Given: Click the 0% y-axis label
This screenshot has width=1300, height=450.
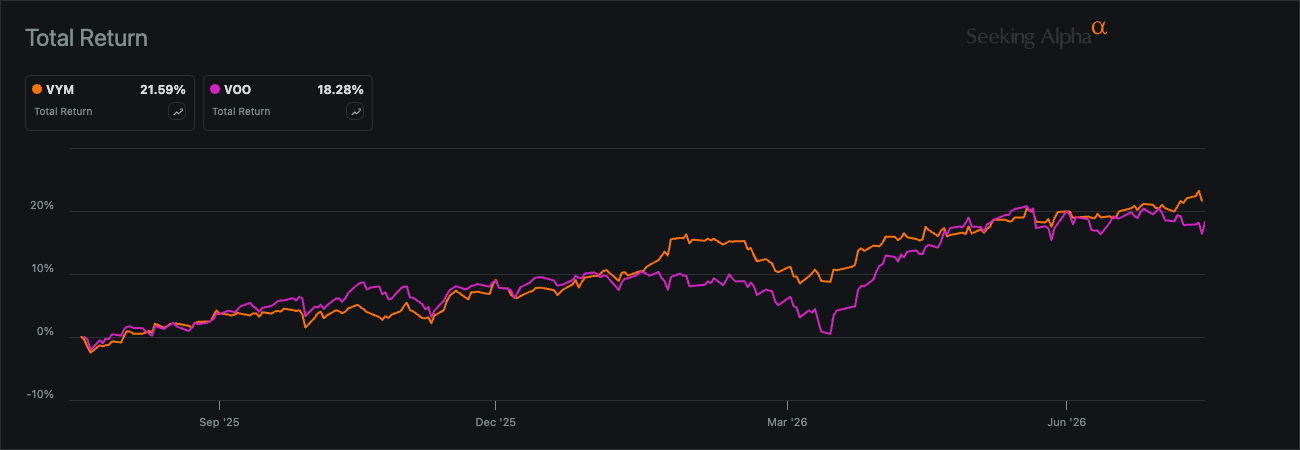Looking at the screenshot, I should click(x=46, y=332).
